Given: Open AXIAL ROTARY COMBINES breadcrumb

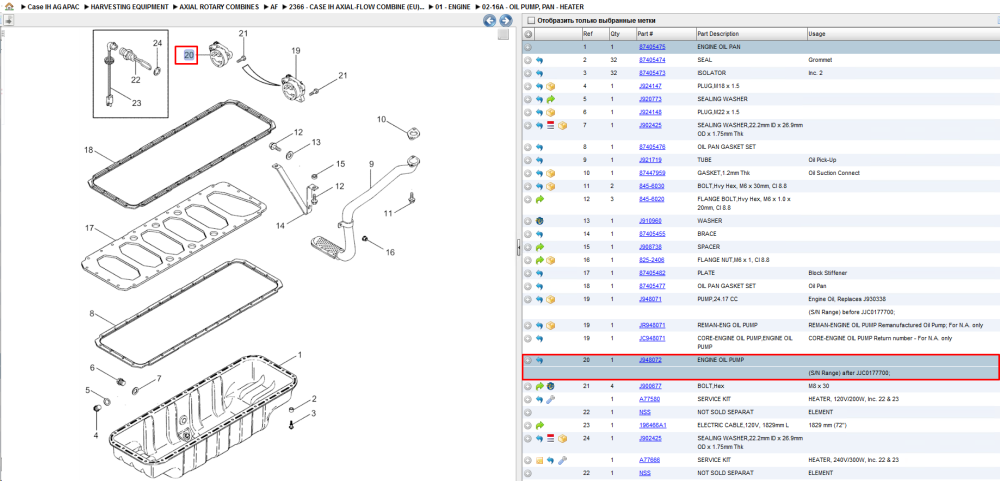Looking at the screenshot, I should [219, 6].
